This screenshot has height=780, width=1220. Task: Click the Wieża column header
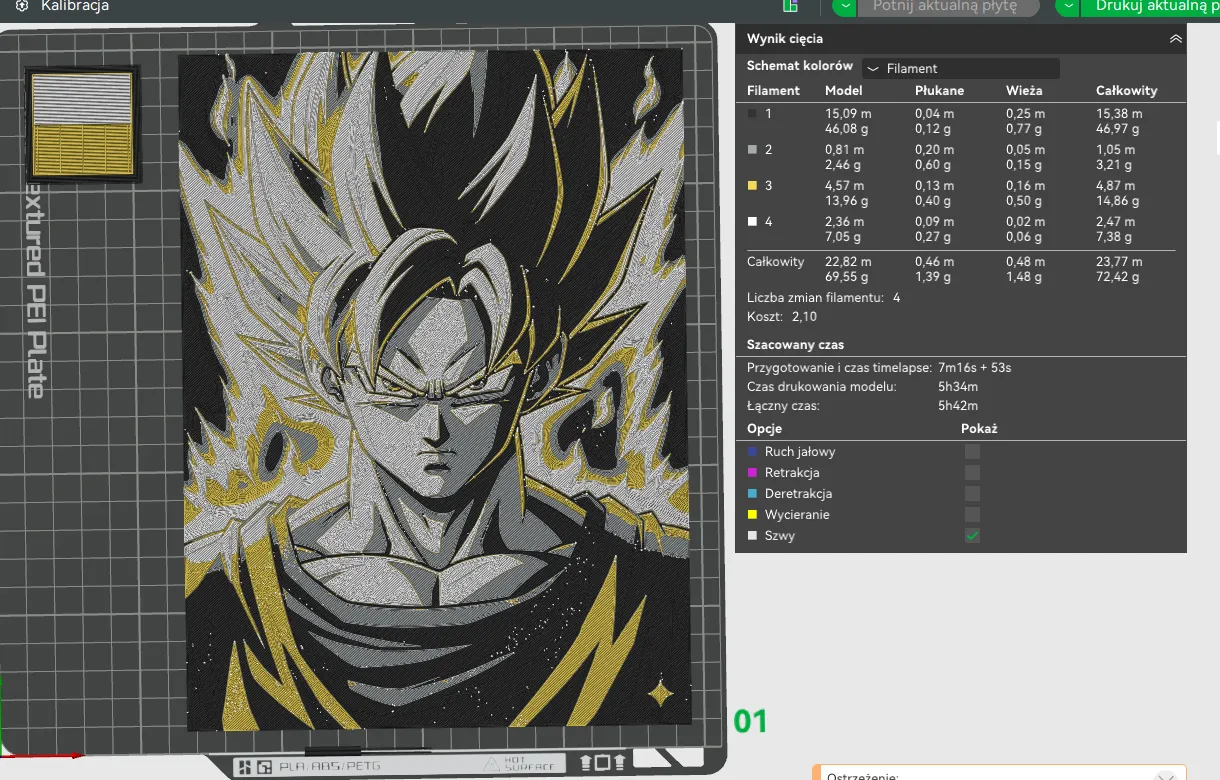[1024, 90]
